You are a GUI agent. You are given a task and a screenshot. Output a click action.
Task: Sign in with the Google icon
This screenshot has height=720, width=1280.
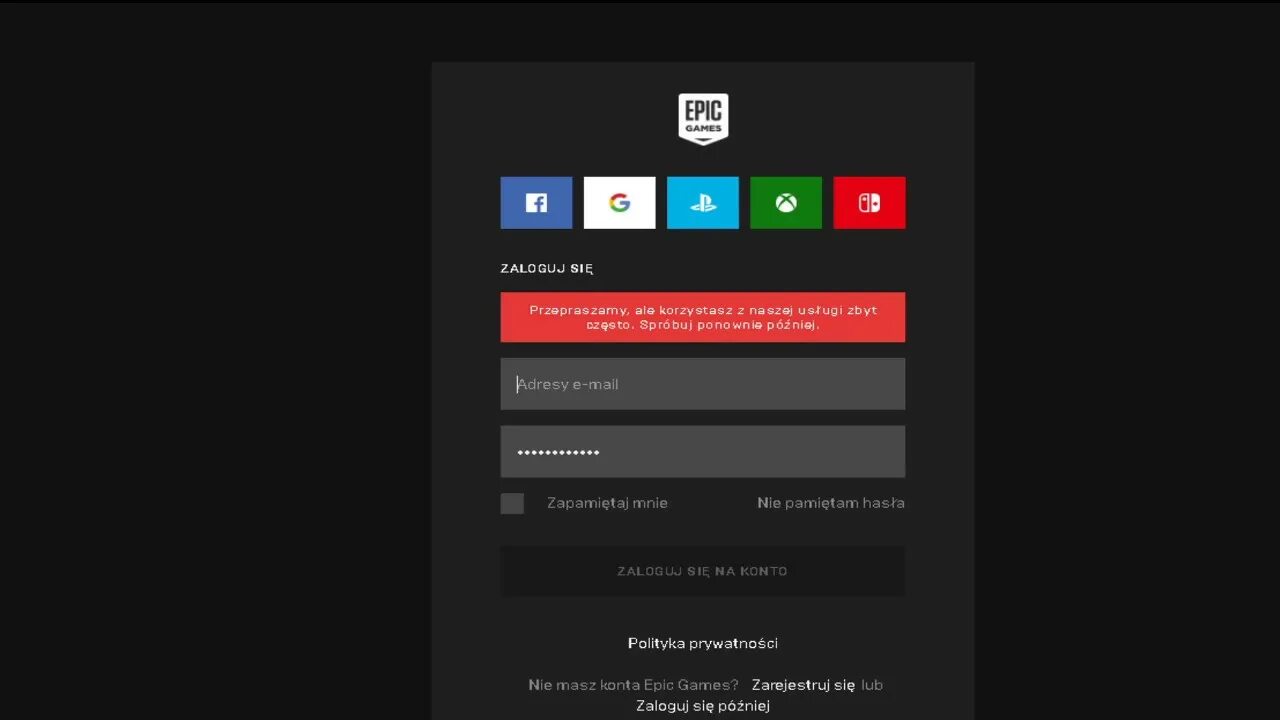point(620,203)
